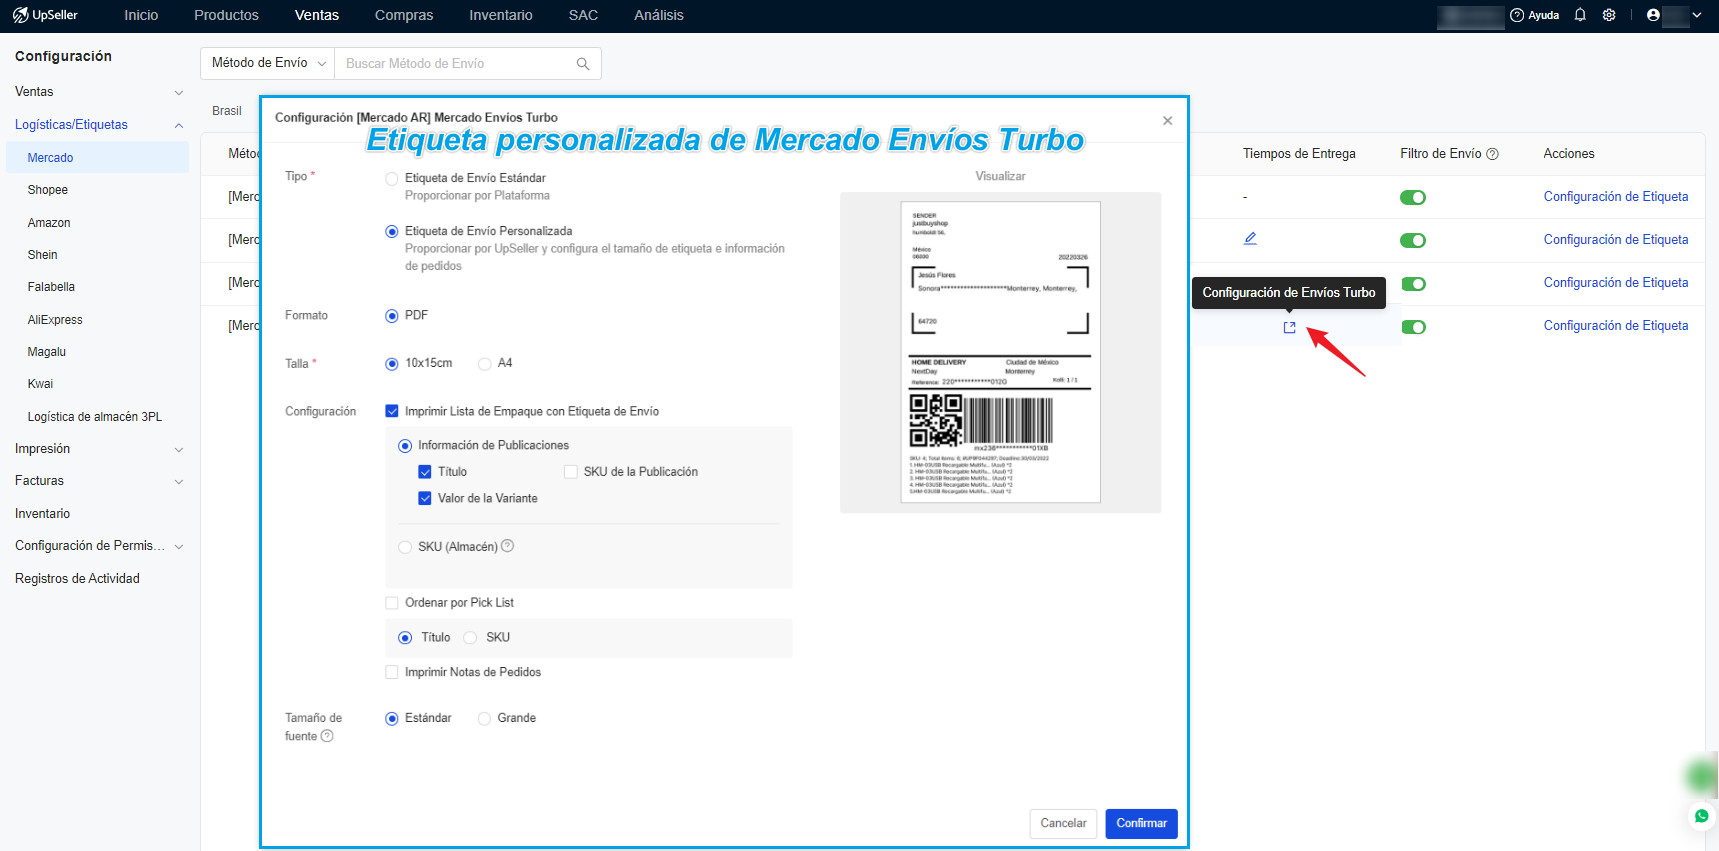Viewport: 1719px width, 851px height.
Task: Select Amazon in sidebar
Action: click(49, 223)
